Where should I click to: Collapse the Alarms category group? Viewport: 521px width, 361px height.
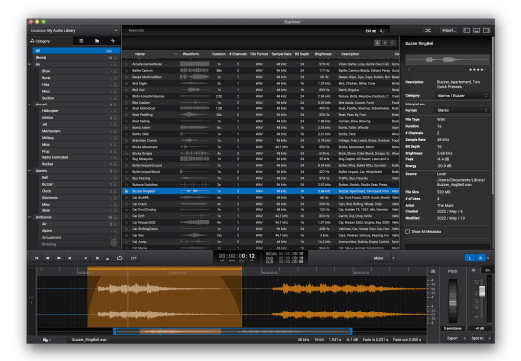pos(30,171)
